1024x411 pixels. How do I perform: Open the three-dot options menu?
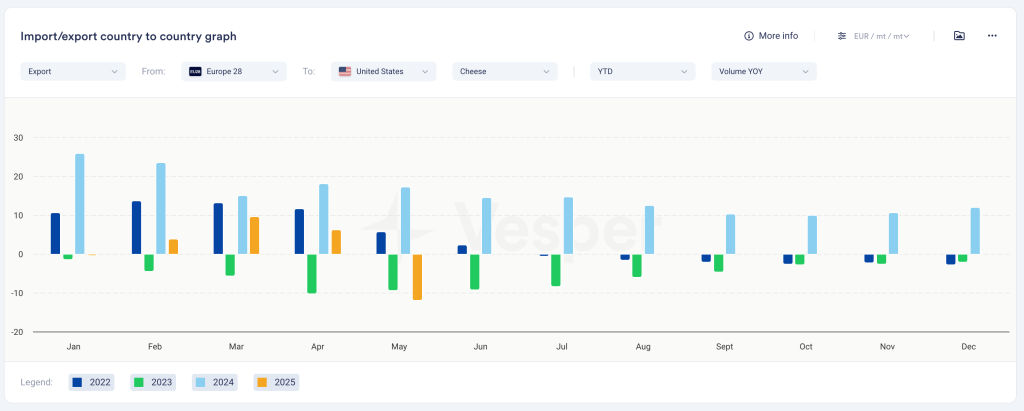tap(992, 36)
